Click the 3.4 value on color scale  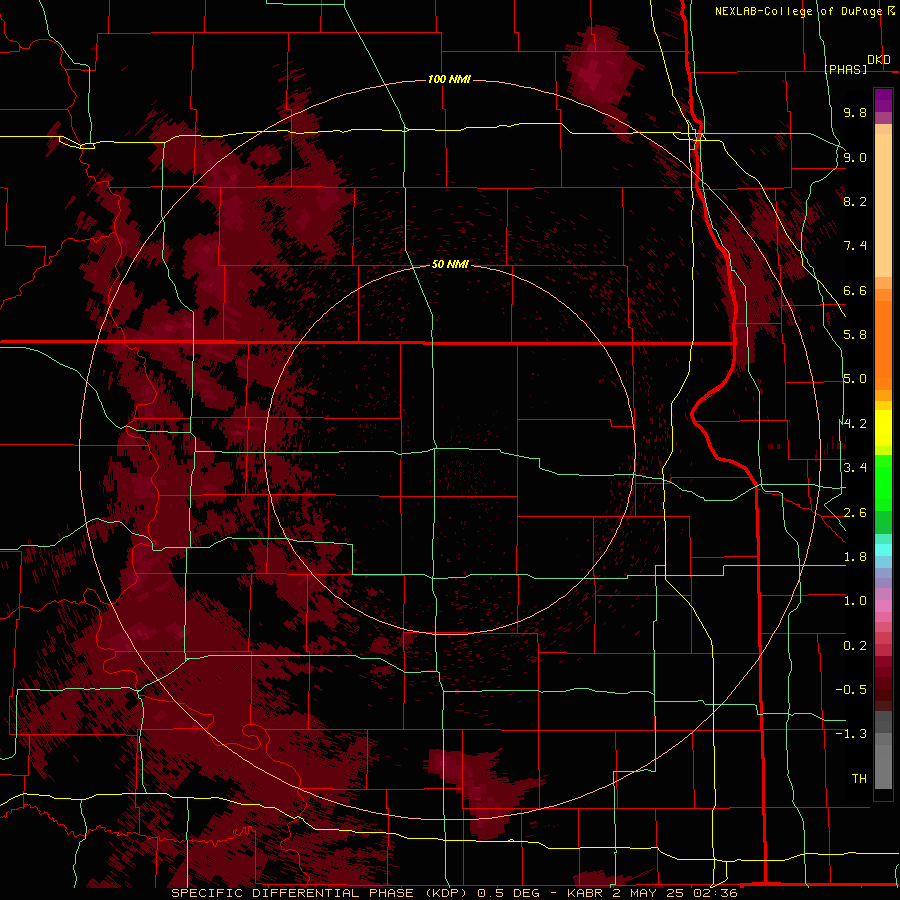[x=855, y=468]
